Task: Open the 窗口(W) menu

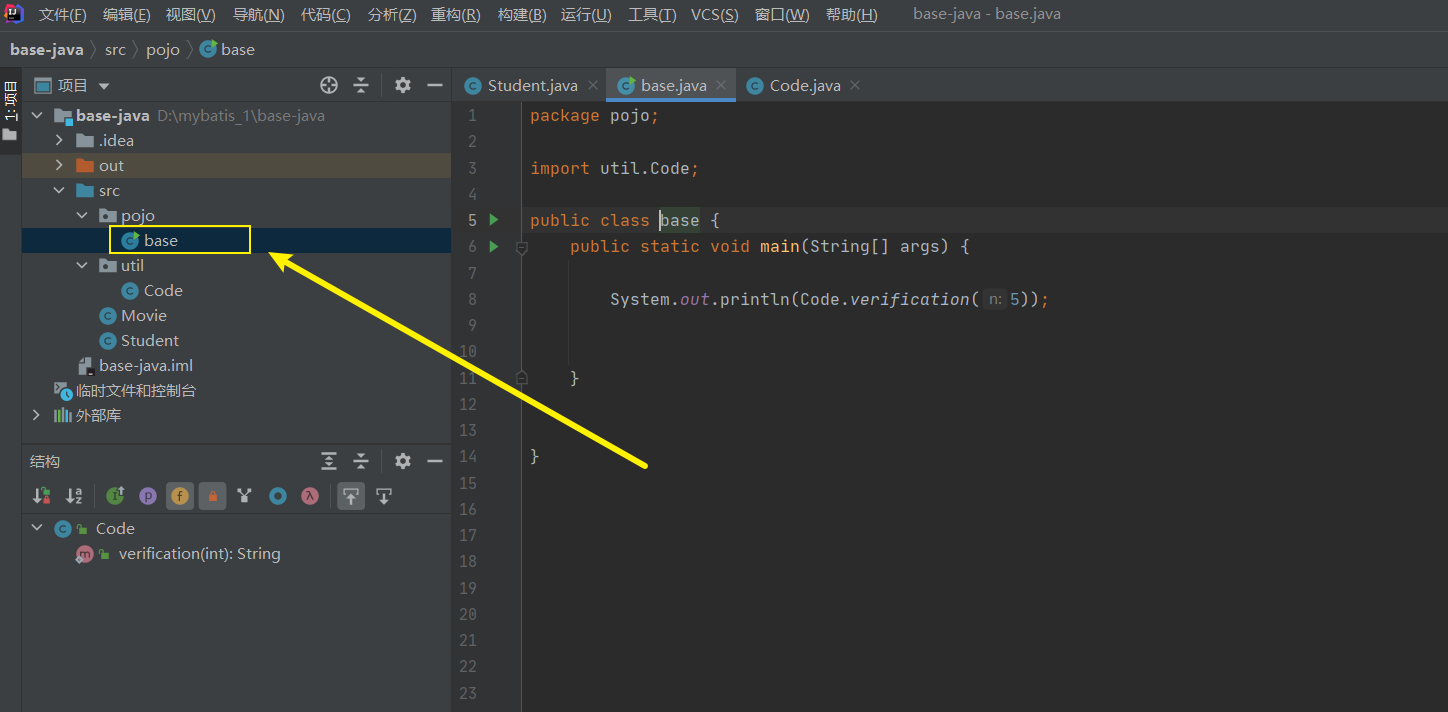Action: click(782, 15)
